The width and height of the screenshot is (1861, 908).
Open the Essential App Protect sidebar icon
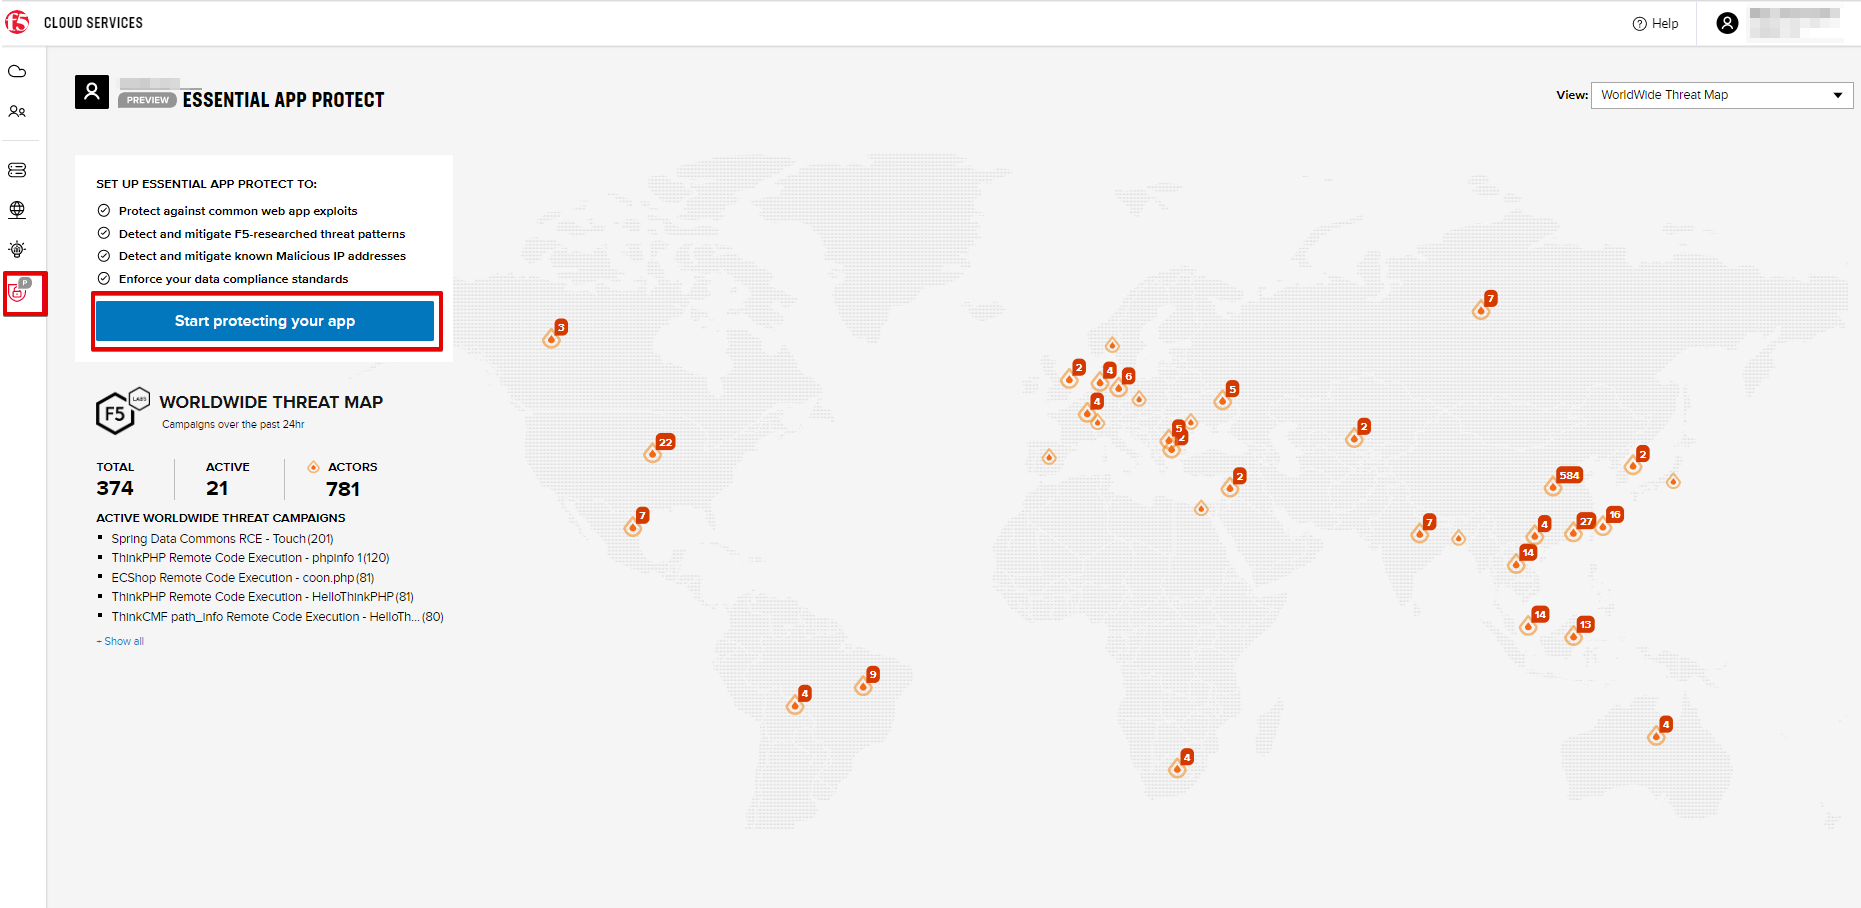point(20,291)
